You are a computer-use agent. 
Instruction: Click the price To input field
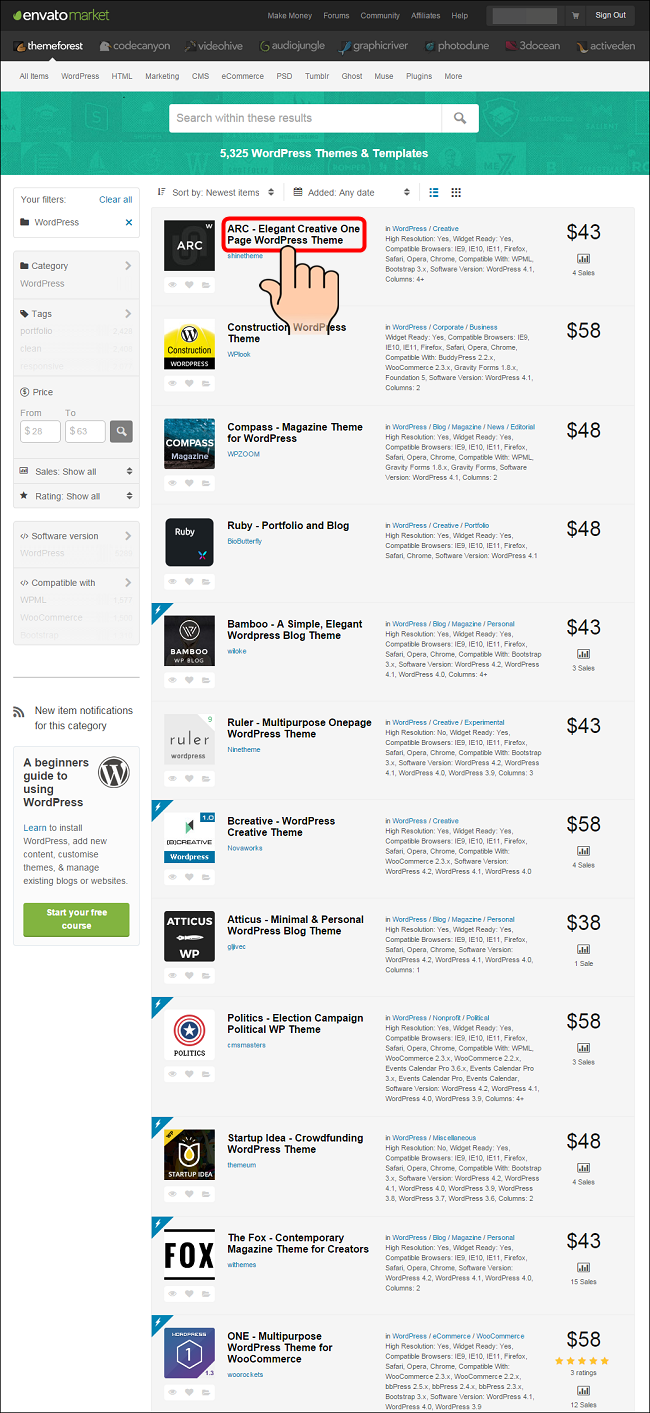[85, 431]
